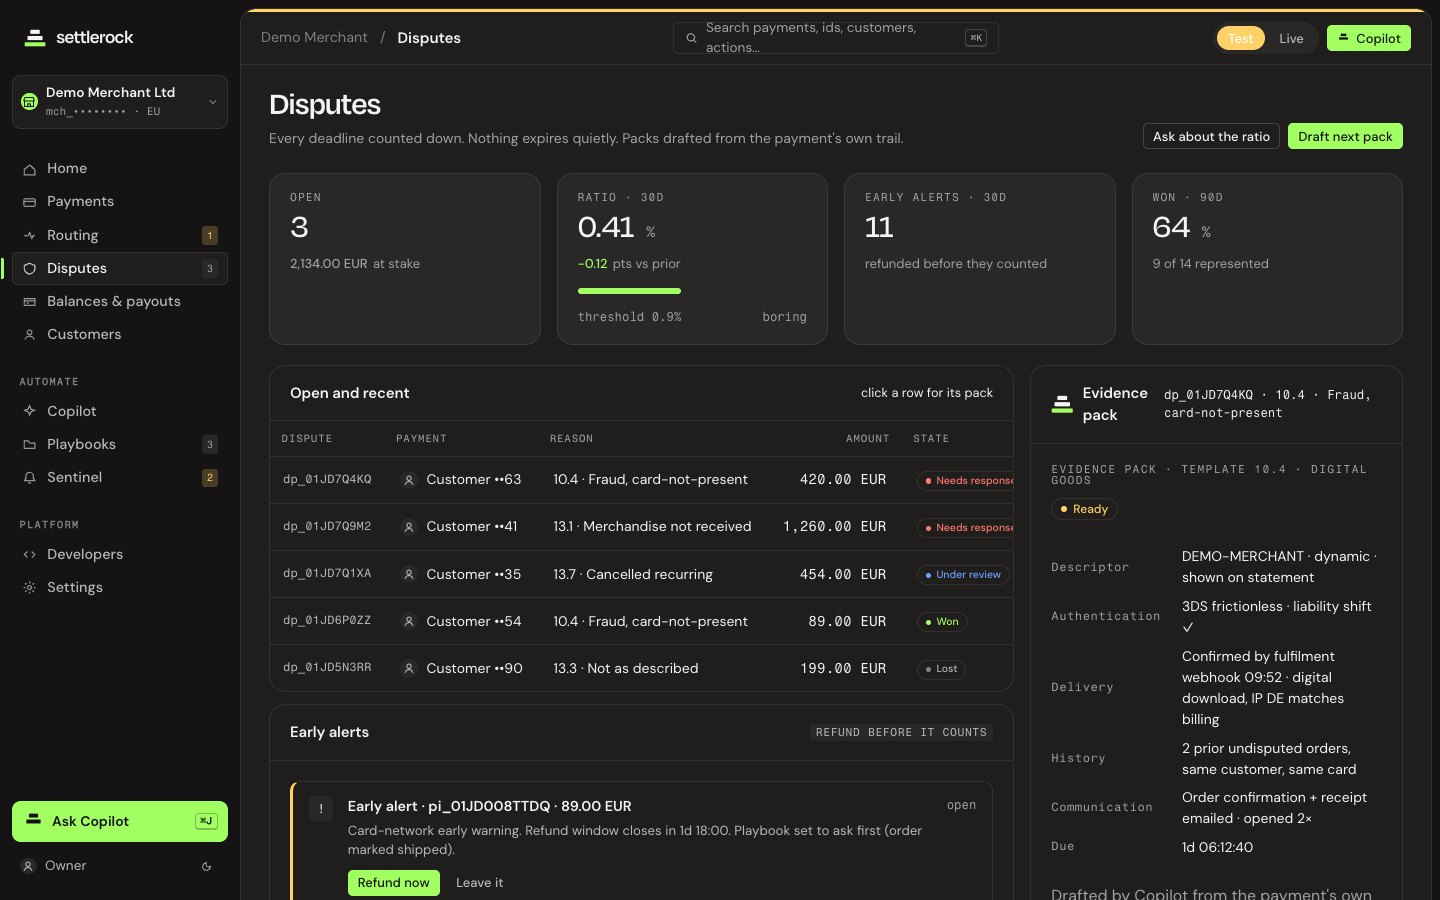
Task: Click the Demo Merchant store icon
Action: pyautogui.click(x=29, y=102)
